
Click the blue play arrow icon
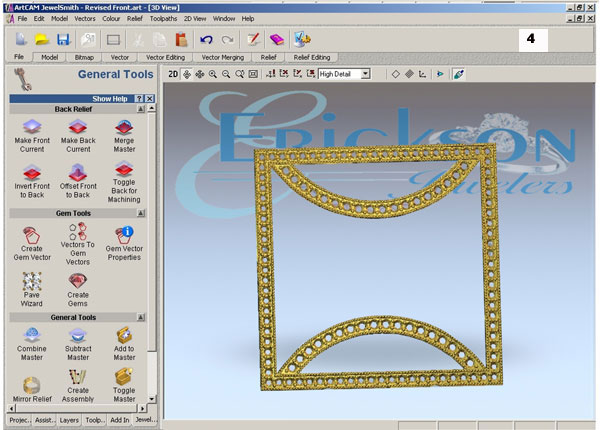coord(440,74)
